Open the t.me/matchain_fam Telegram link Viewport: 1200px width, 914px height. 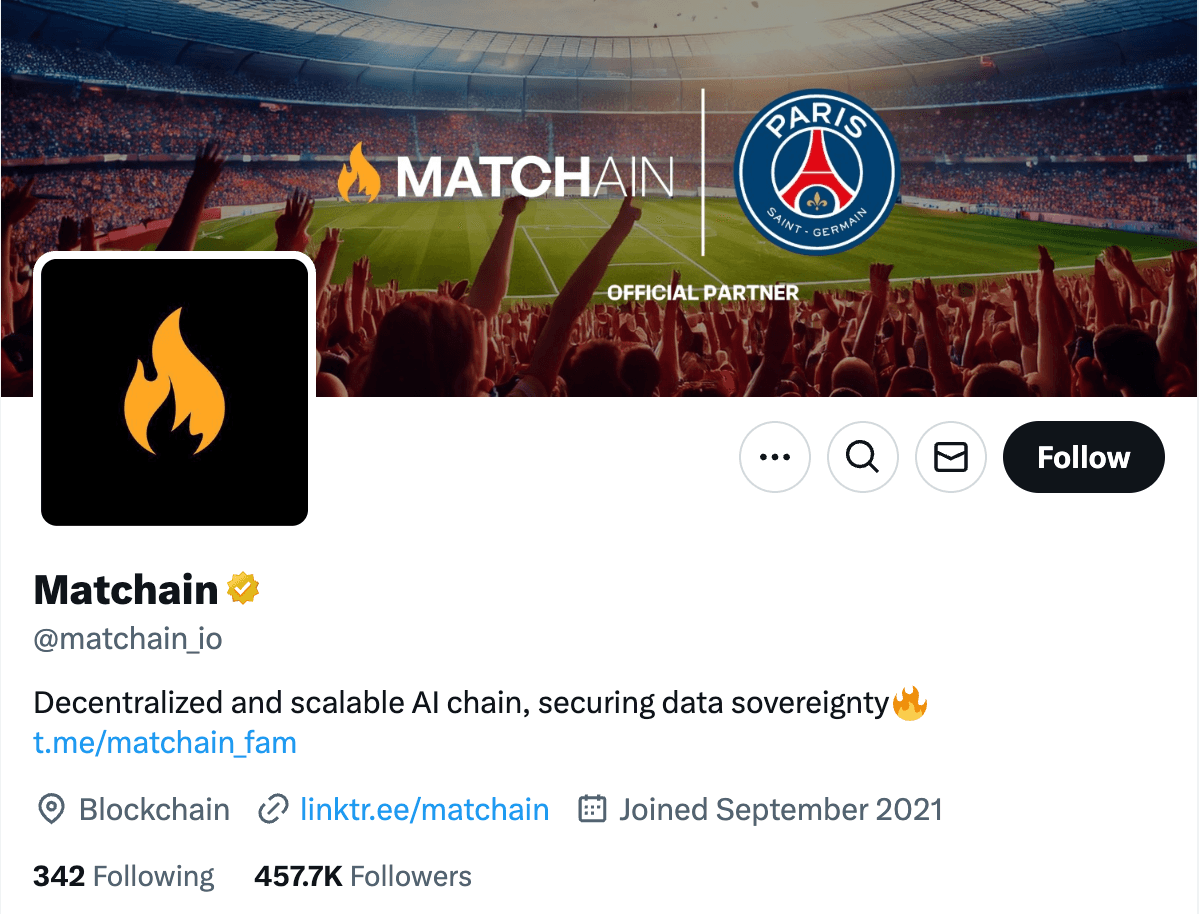pyautogui.click(x=165, y=743)
